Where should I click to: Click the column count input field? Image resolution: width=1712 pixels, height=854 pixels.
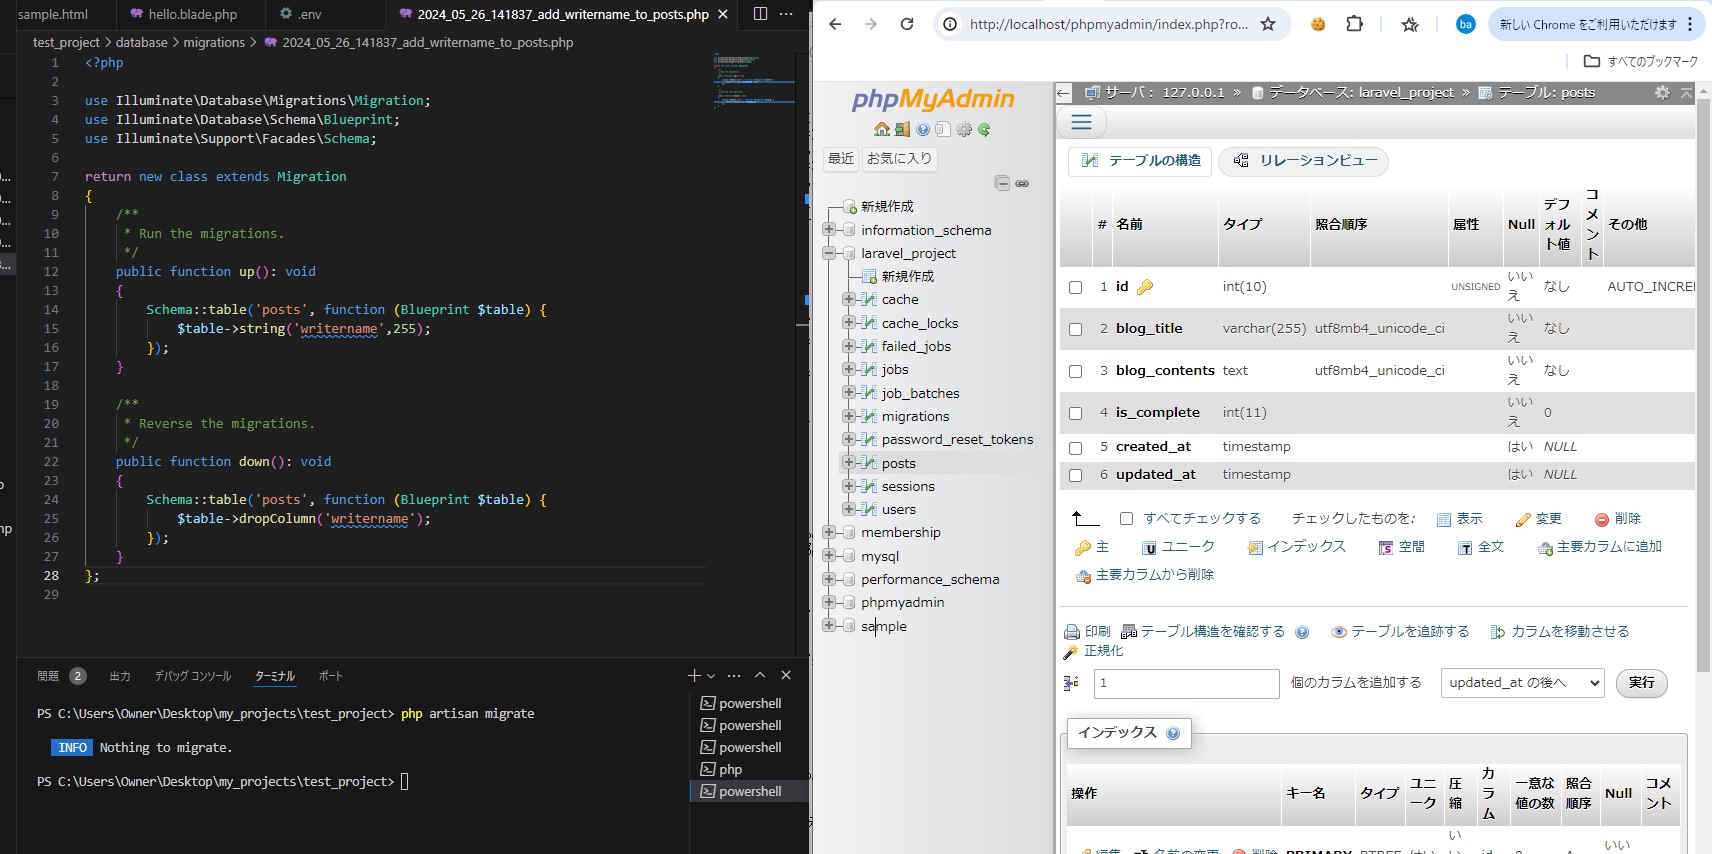click(x=1186, y=683)
